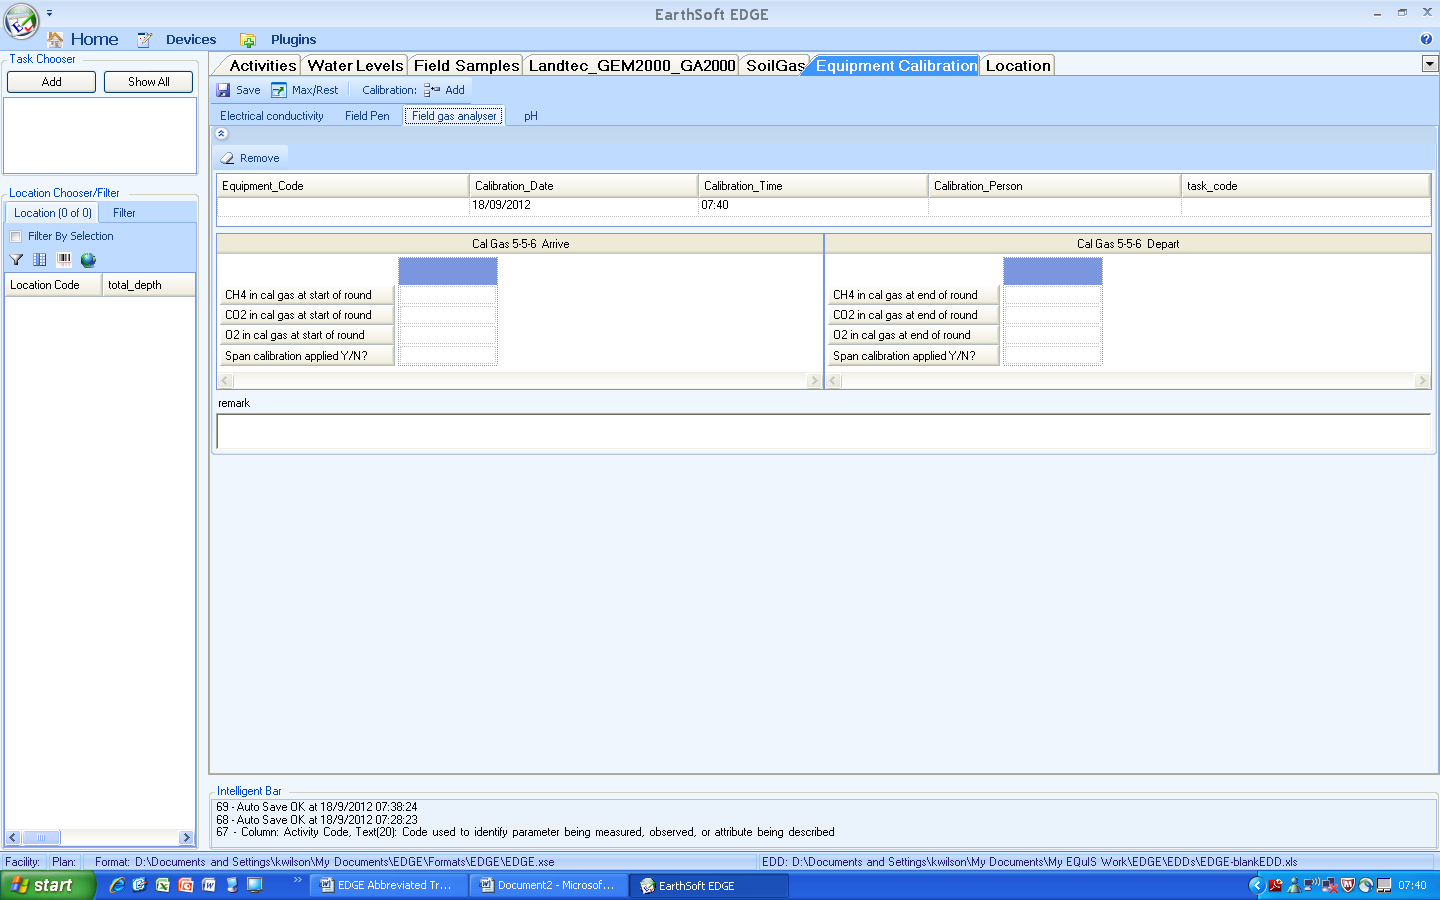Click the task_code column header

point(1305,186)
